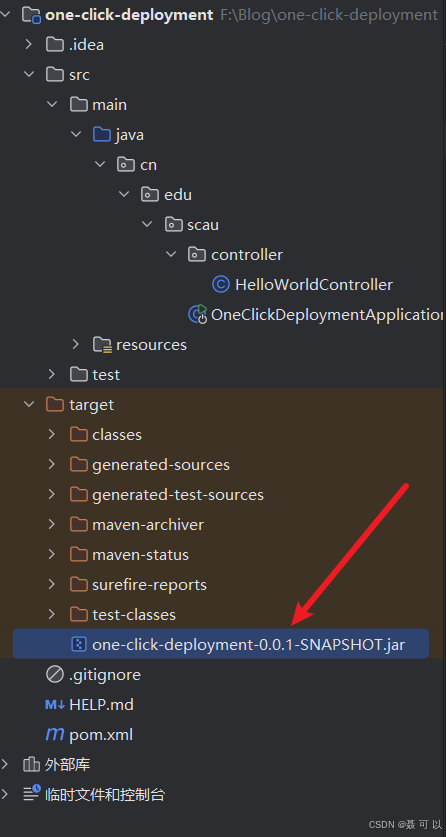
Task: Click the HelloWorldController class icon
Action: 220,285
